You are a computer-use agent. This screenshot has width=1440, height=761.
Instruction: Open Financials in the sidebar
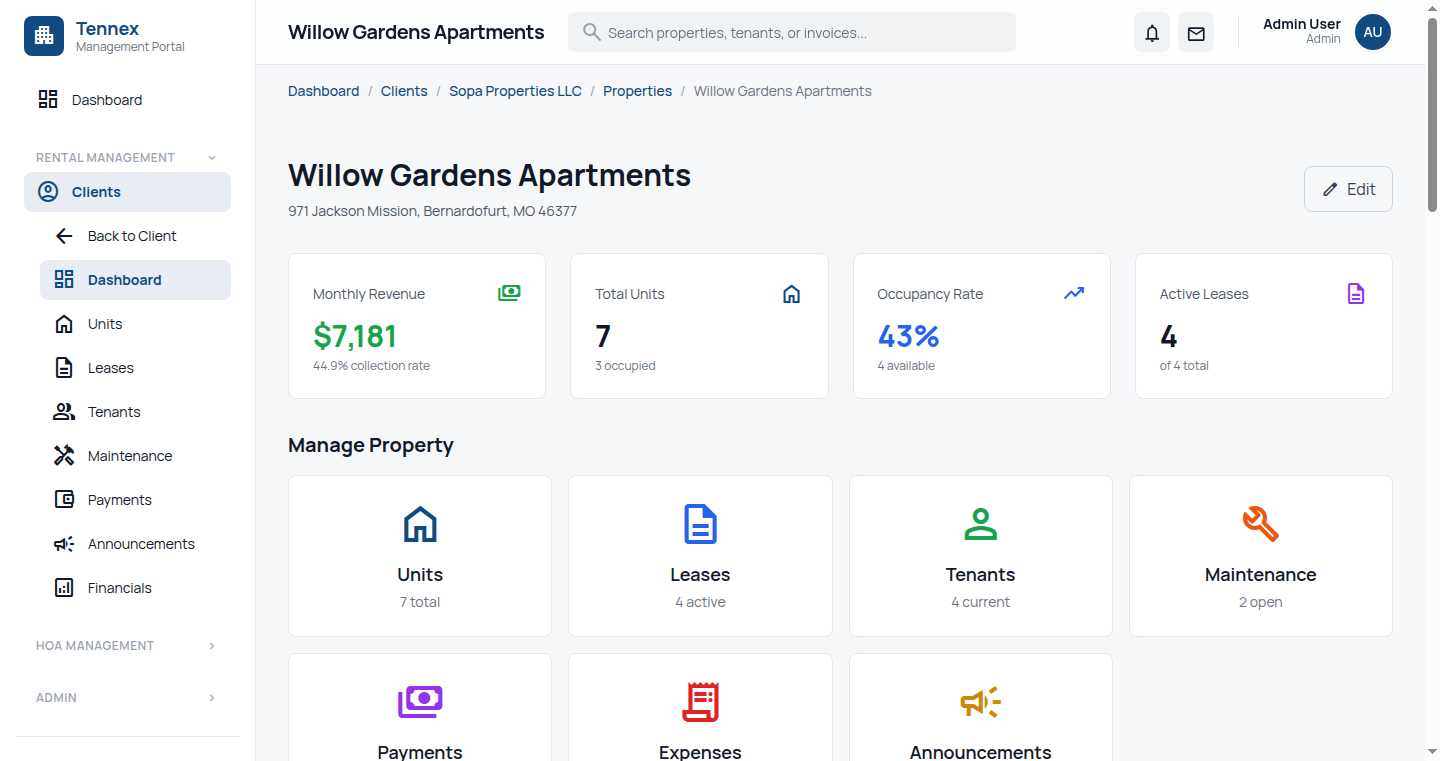point(119,588)
